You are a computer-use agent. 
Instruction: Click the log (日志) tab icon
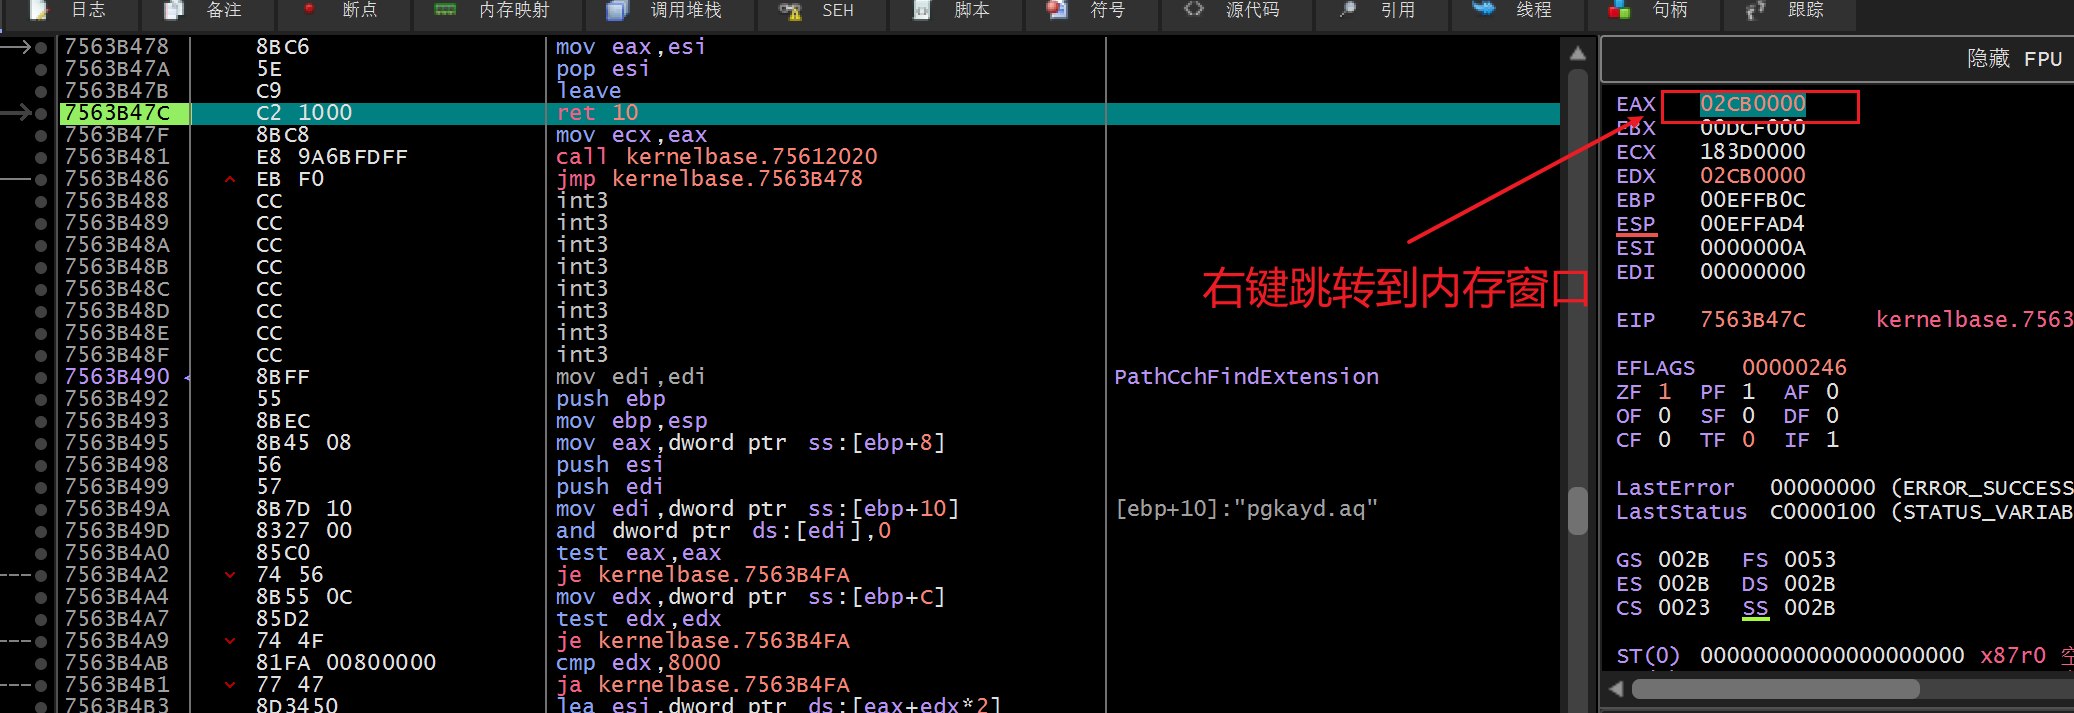(40, 10)
